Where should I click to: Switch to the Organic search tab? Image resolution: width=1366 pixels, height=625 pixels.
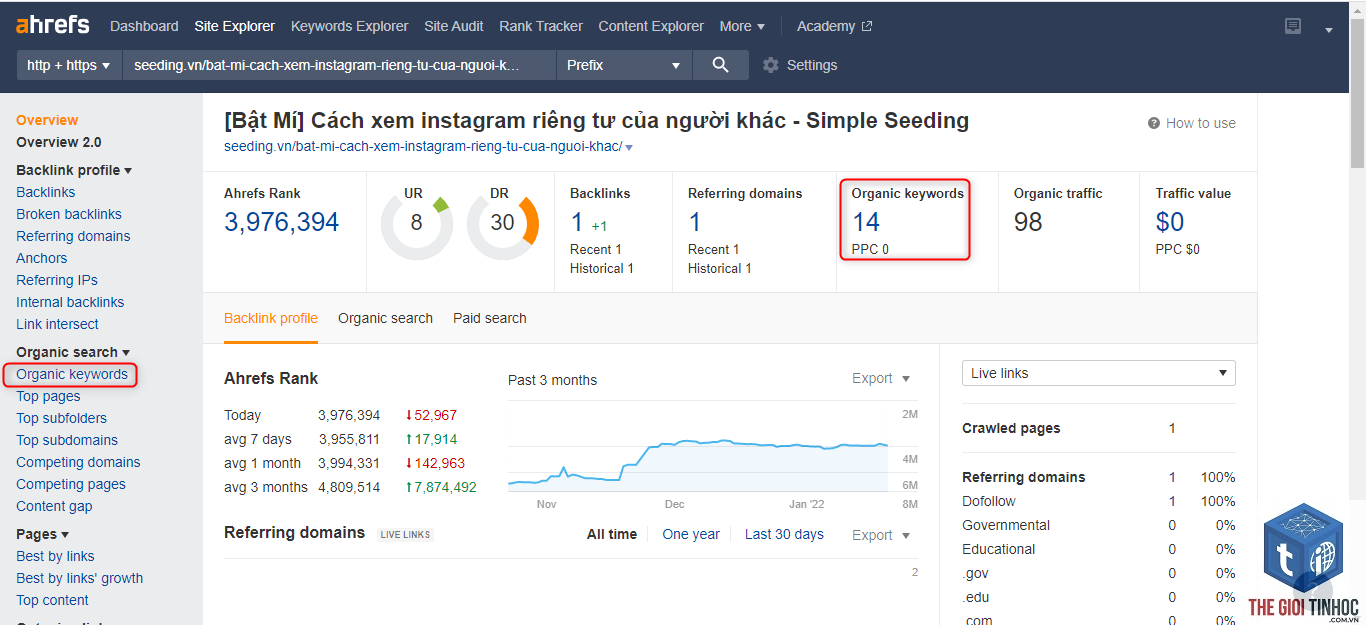[385, 318]
